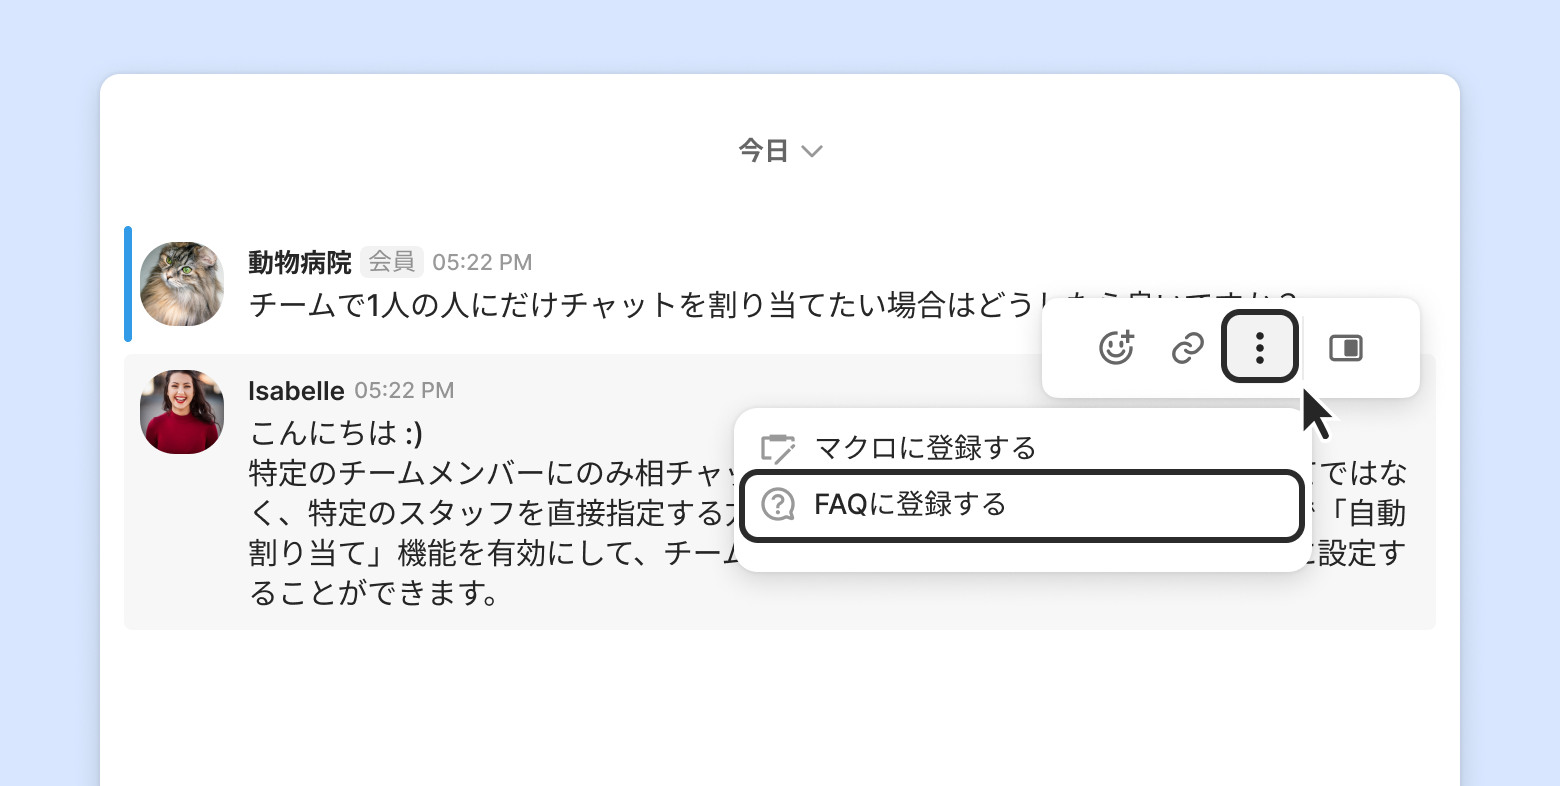Click the こんにちは :) greeting in Isabelle's reply

pyautogui.click(x=336, y=433)
